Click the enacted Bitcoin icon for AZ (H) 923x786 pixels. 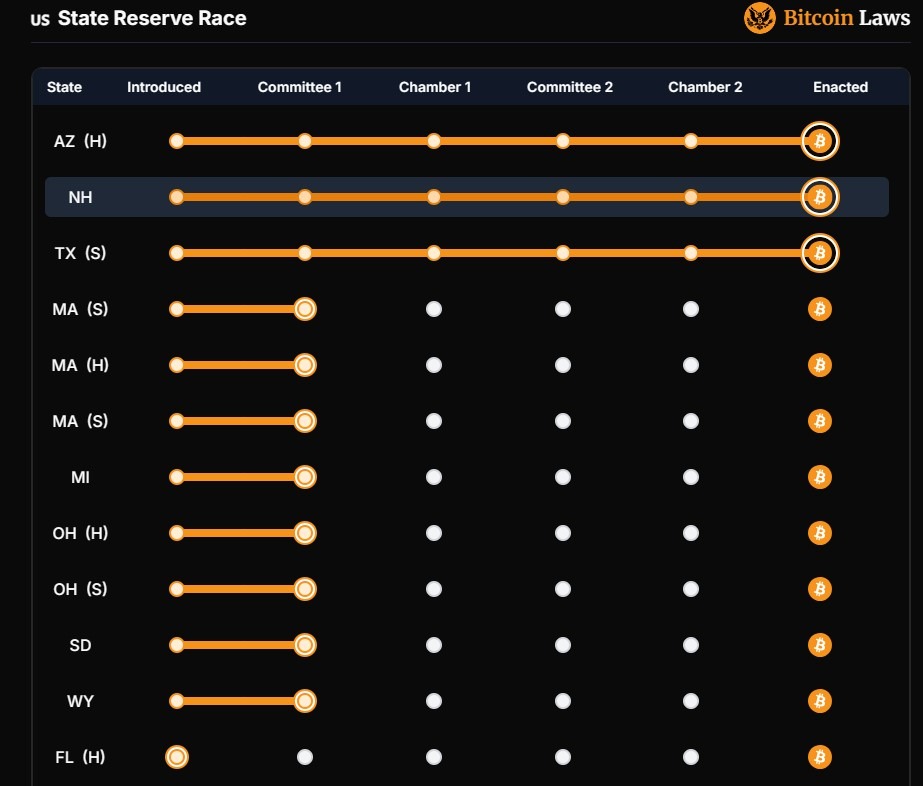(x=819, y=141)
